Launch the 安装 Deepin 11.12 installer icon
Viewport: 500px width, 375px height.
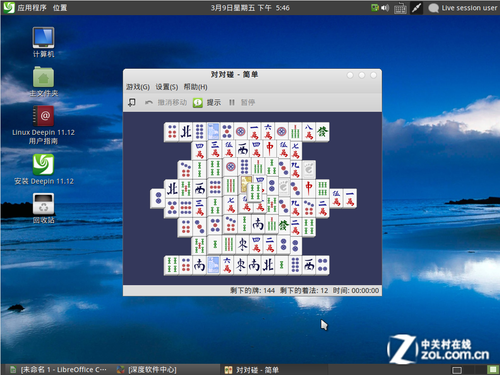(x=43, y=169)
